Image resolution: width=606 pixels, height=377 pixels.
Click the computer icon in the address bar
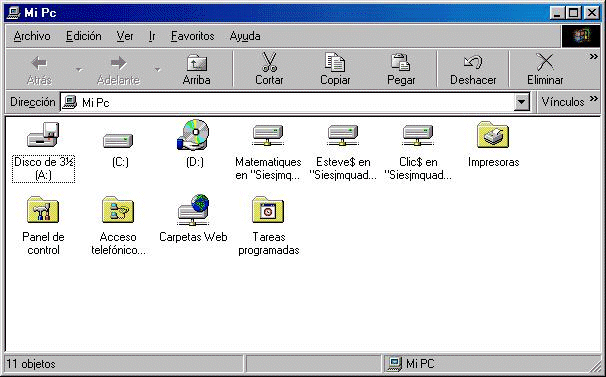[x=70, y=102]
